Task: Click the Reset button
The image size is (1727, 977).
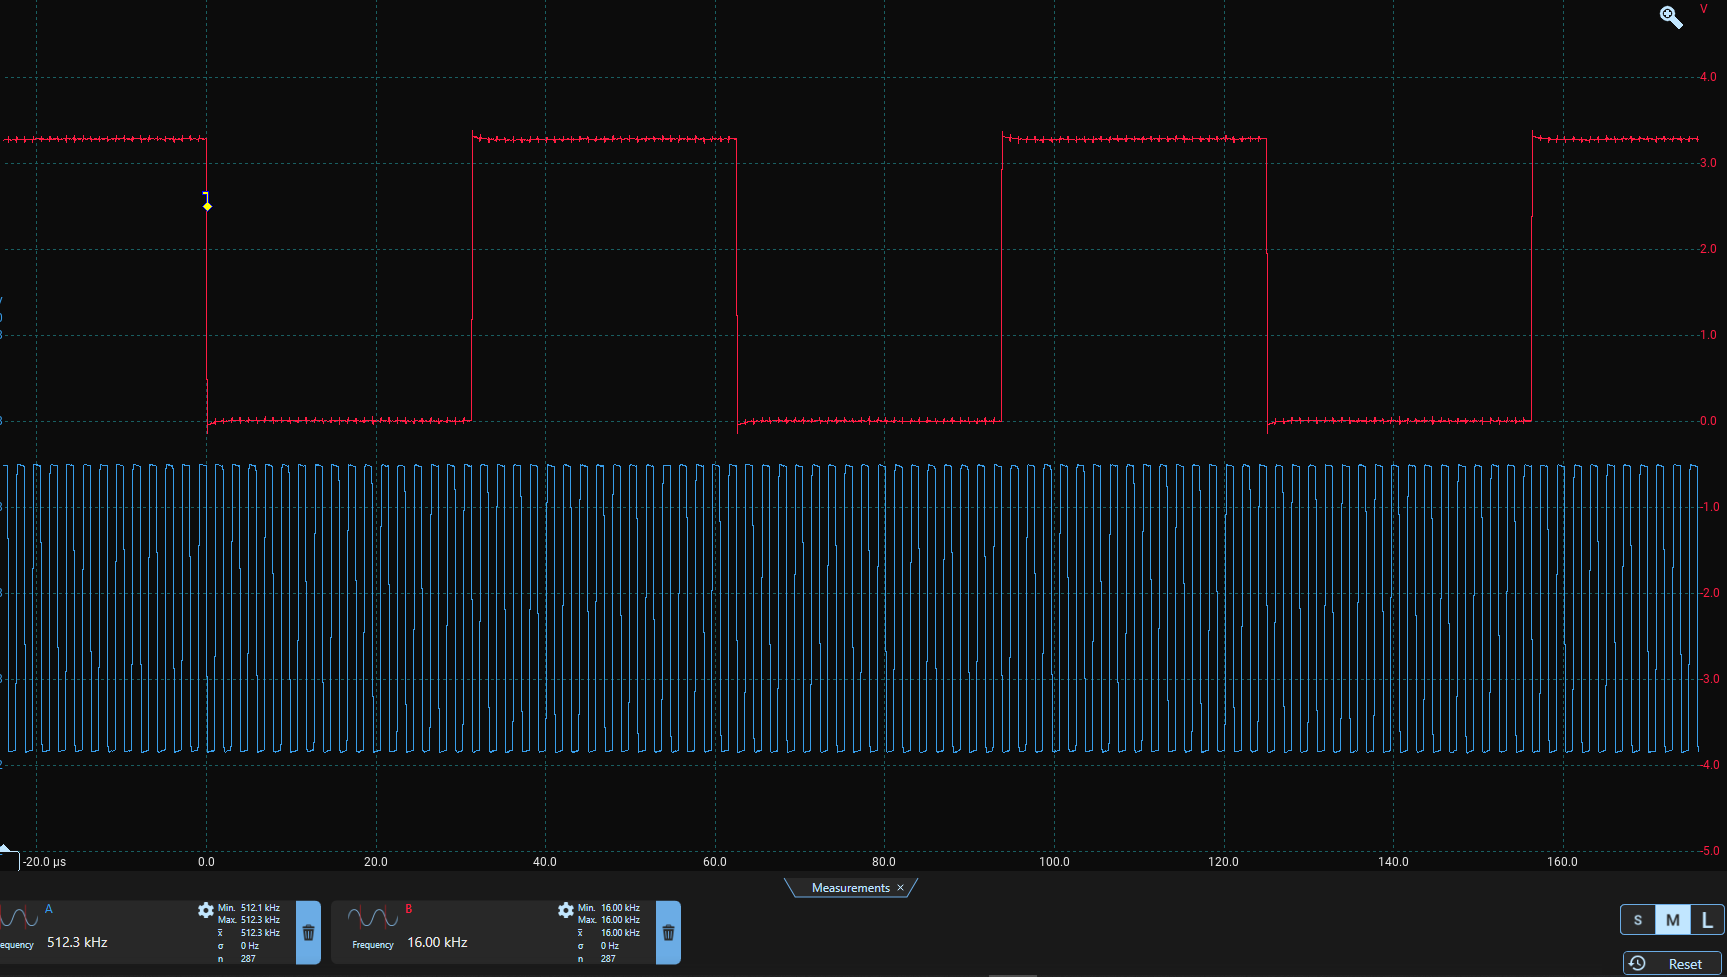Action: tap(1673, 964)
